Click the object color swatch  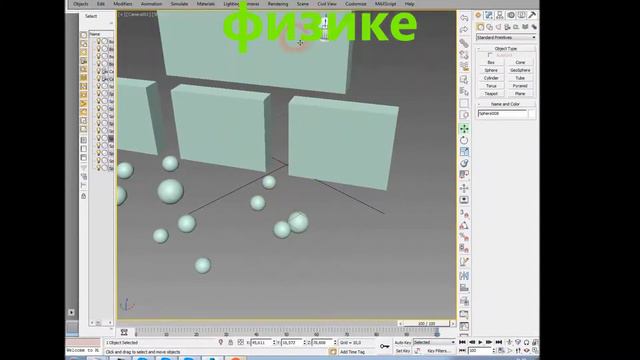pos(532,114)
